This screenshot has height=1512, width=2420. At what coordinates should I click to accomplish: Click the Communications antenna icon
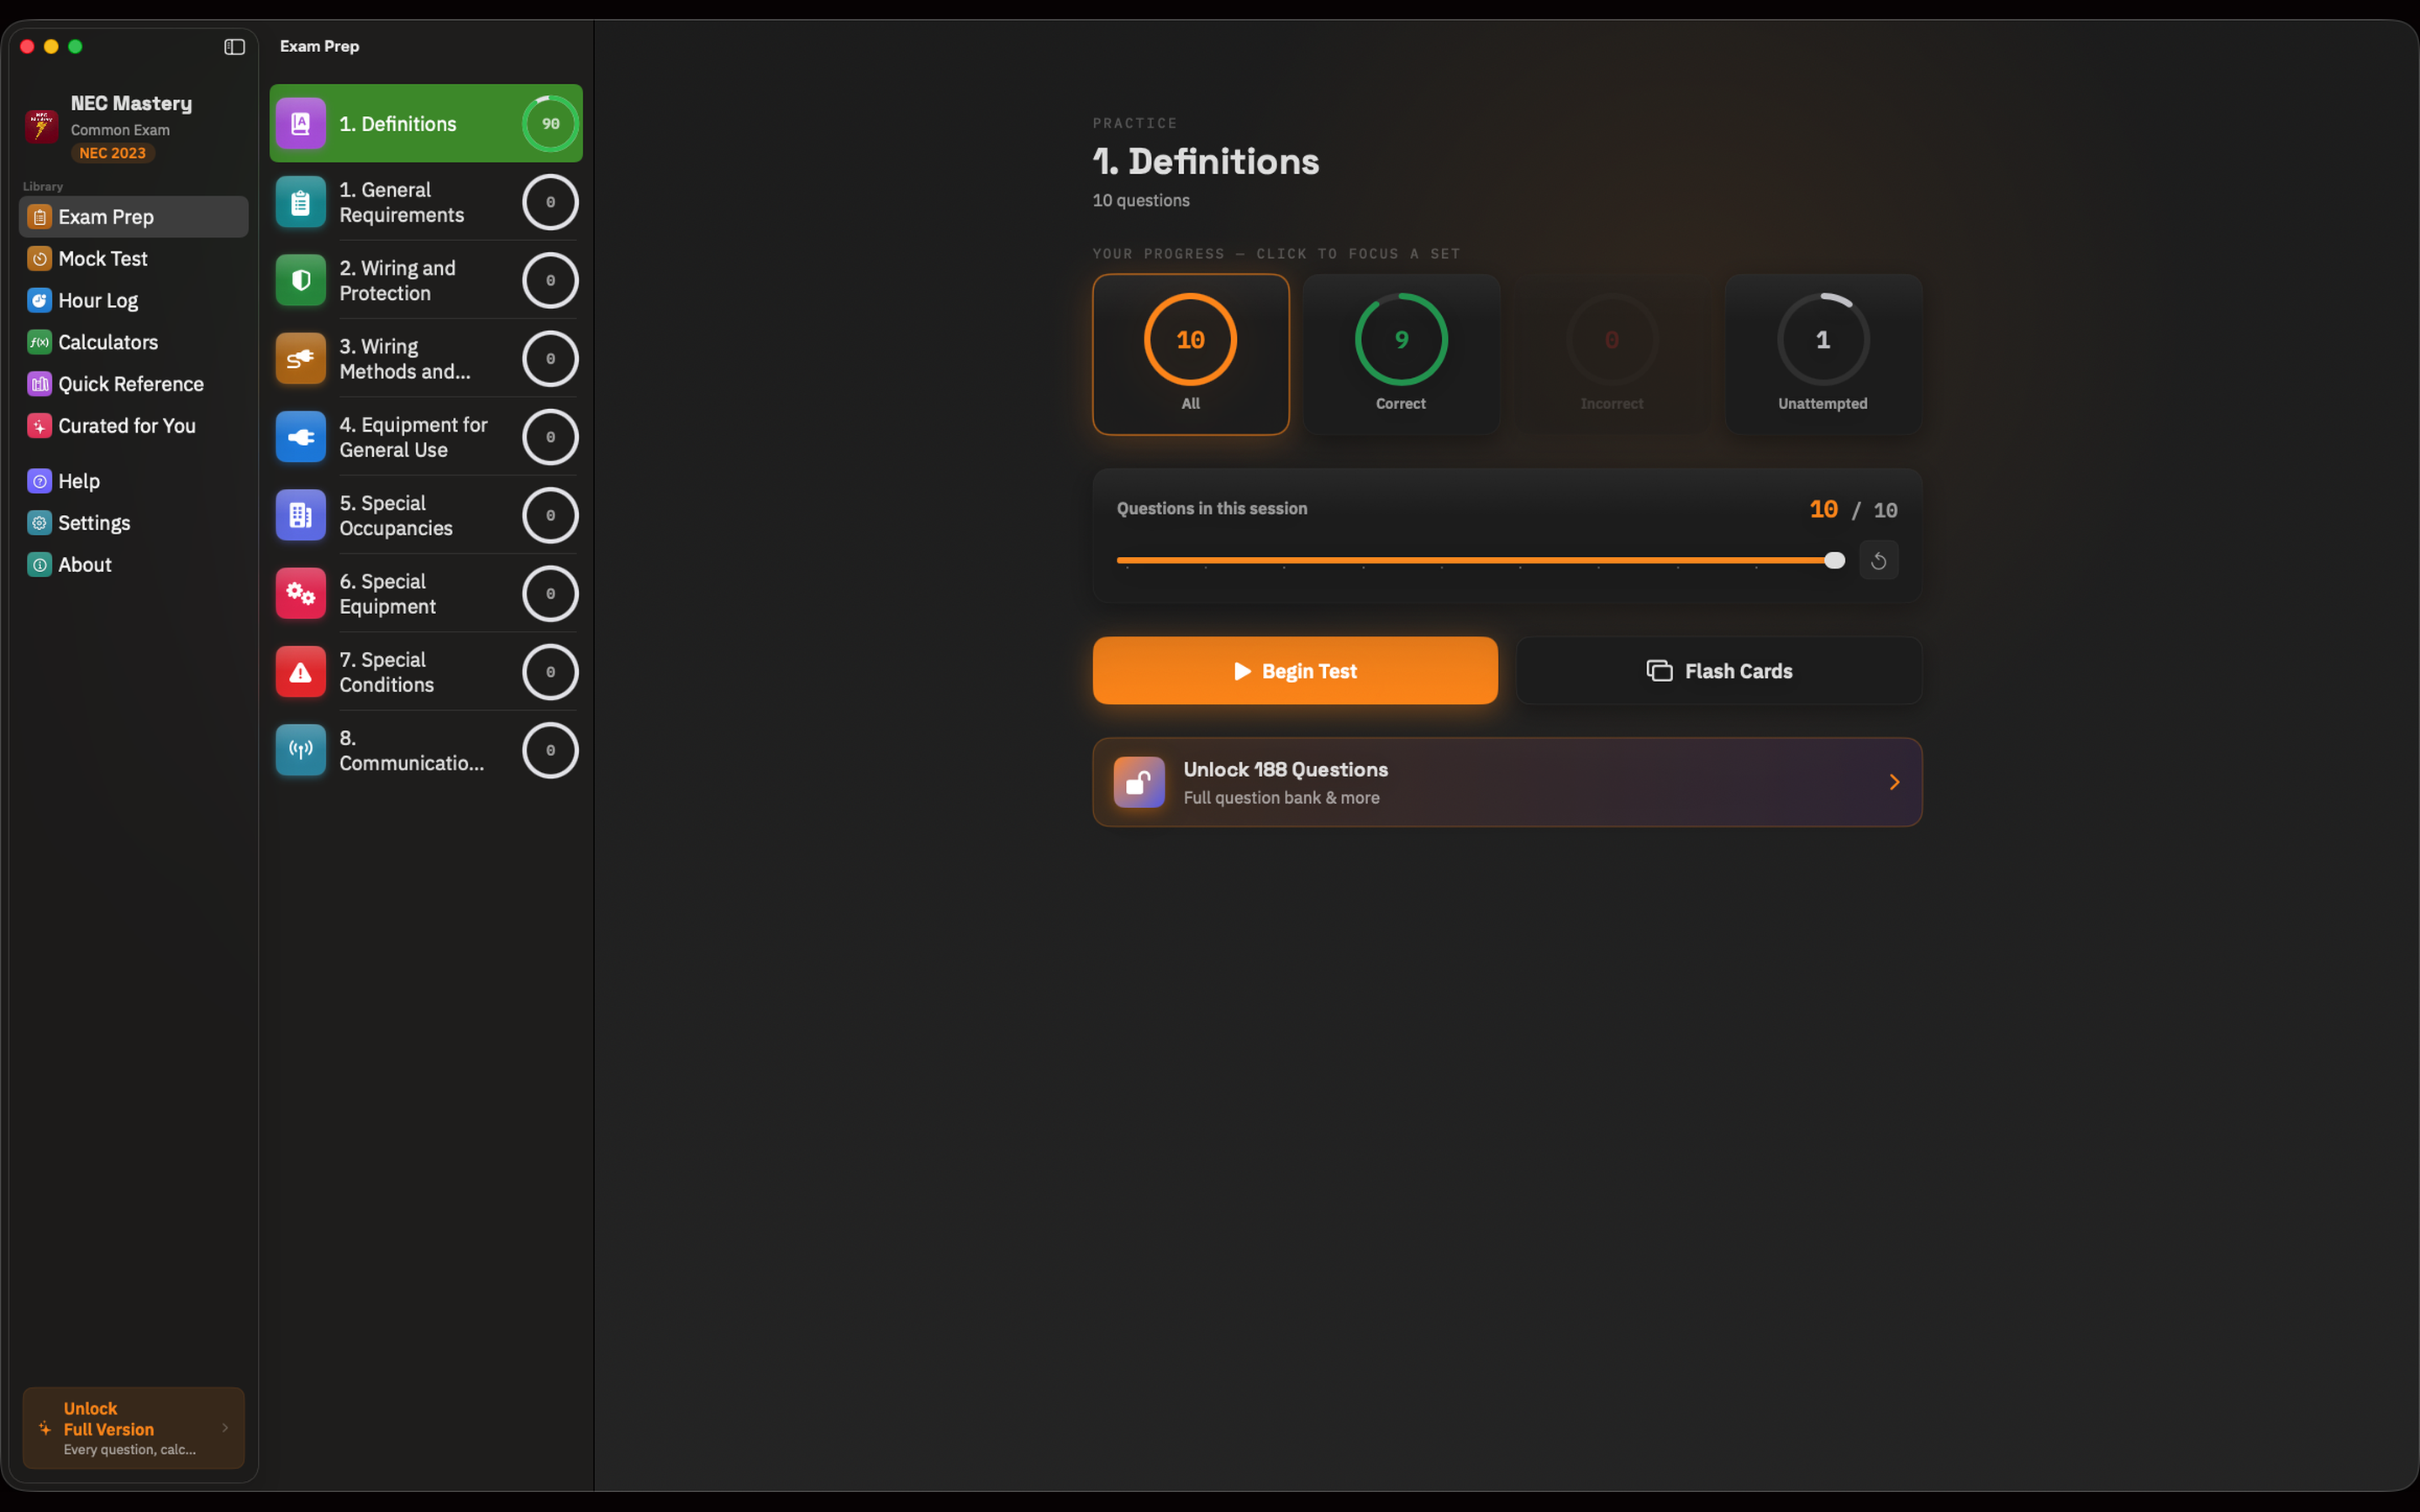(x=300, y=750)
